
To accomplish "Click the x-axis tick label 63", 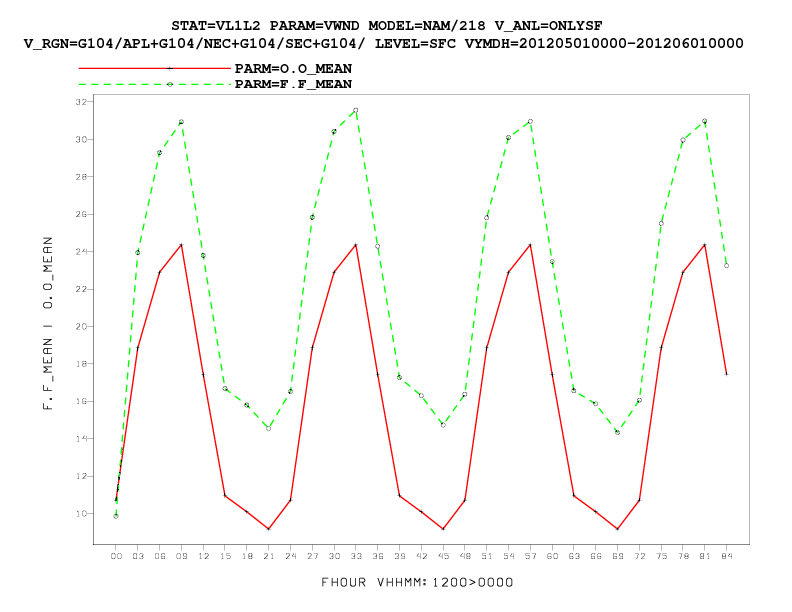I will coord(574,556).
